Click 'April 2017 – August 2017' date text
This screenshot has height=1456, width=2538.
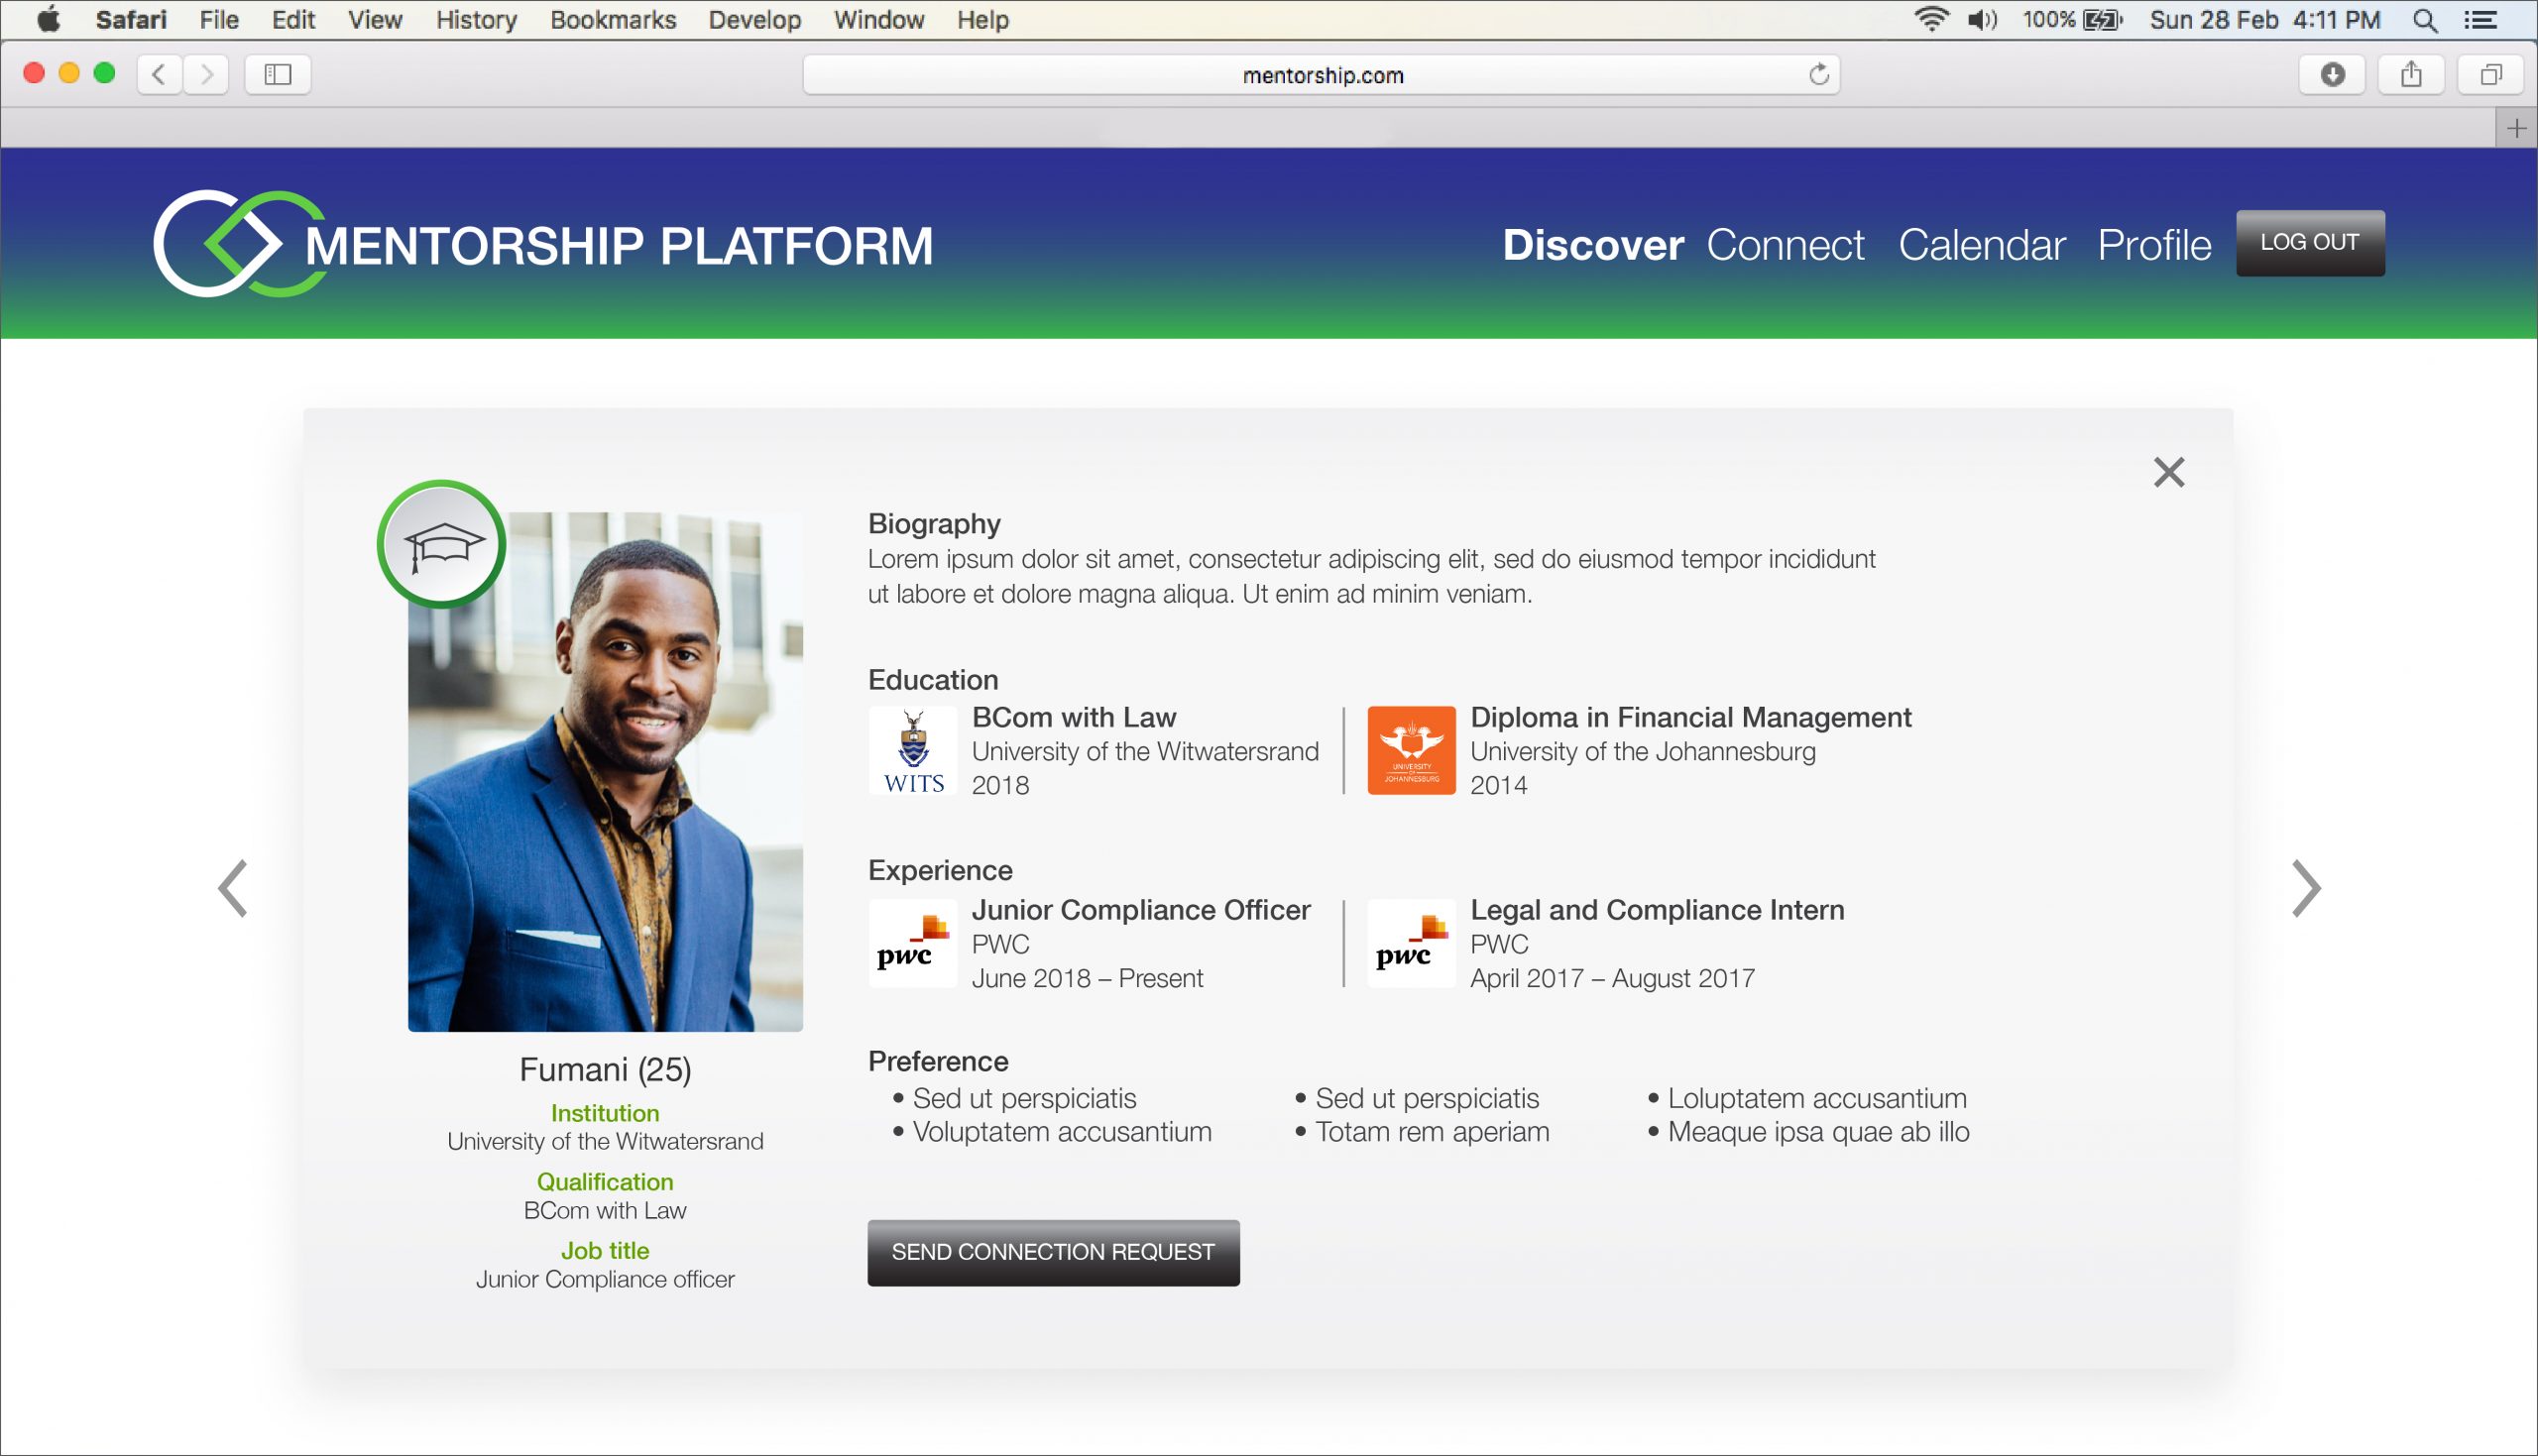tap(1612, 977)
